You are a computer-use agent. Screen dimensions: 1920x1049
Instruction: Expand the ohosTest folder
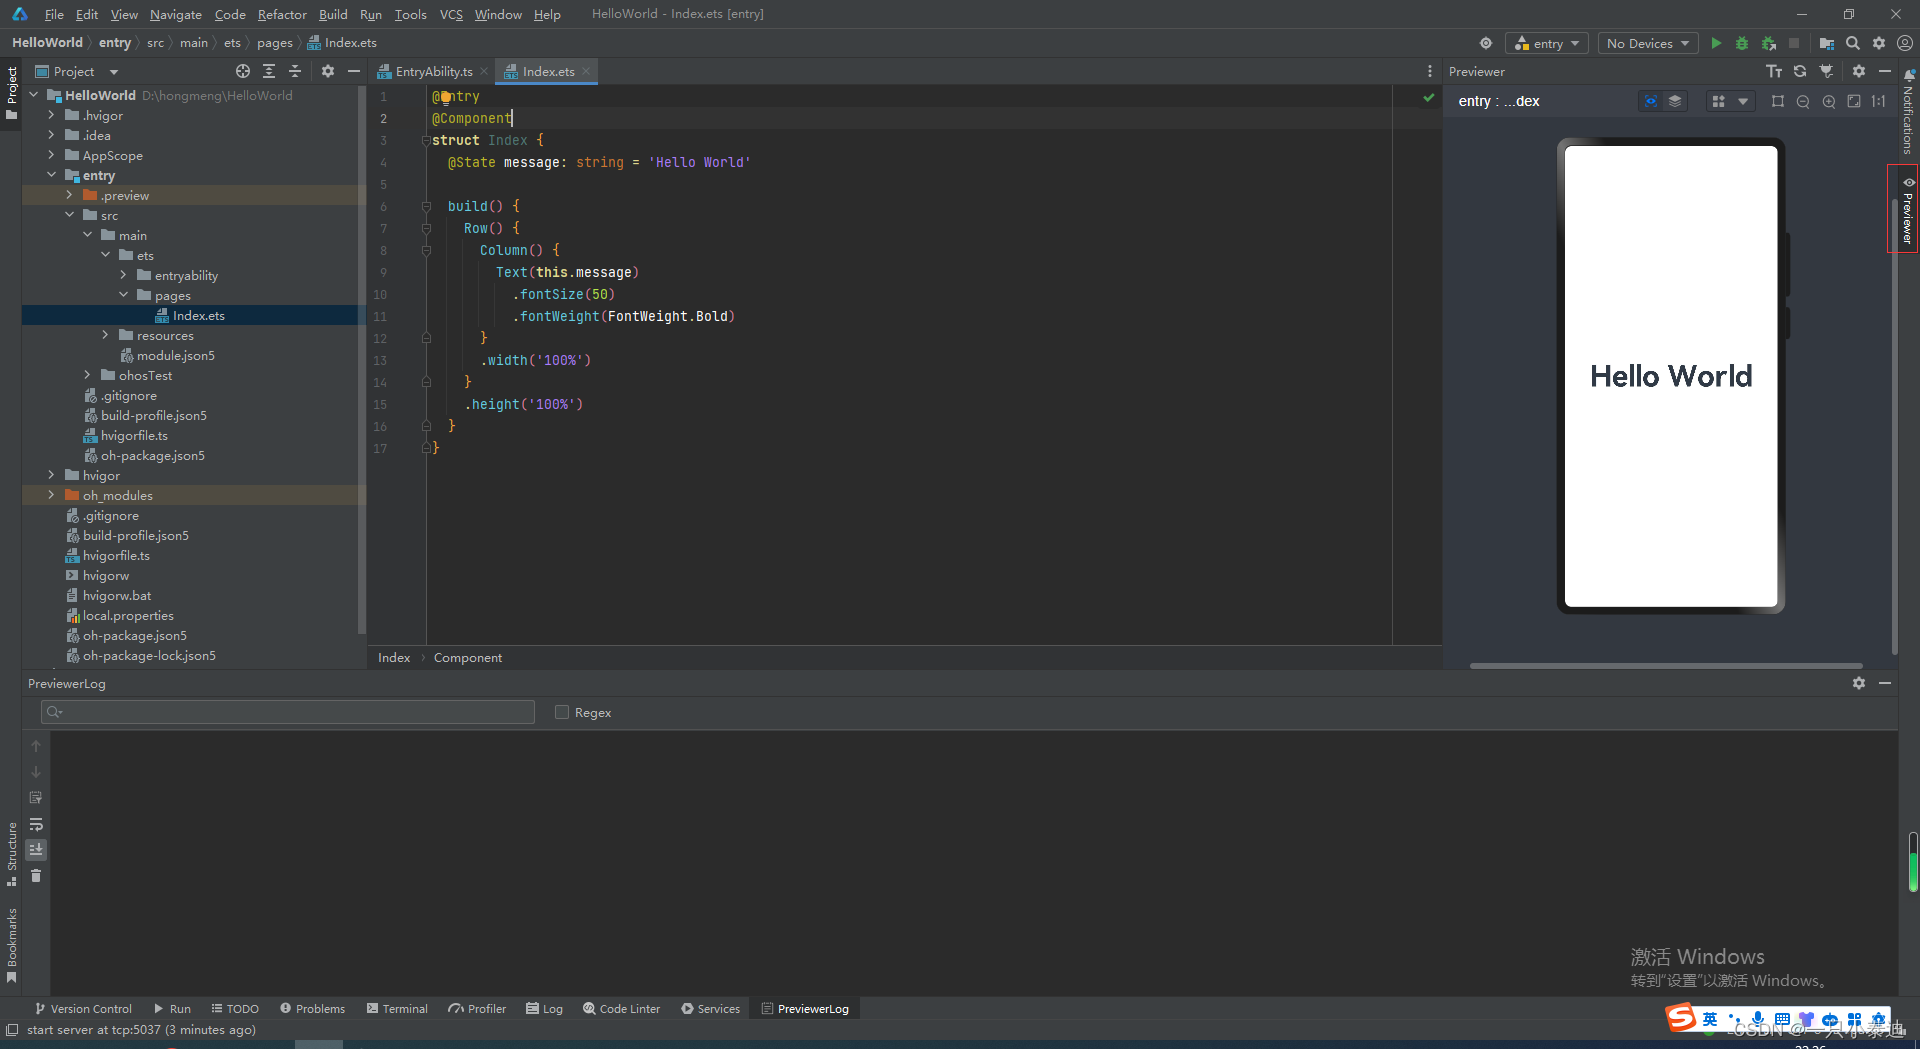click(88, 375)
